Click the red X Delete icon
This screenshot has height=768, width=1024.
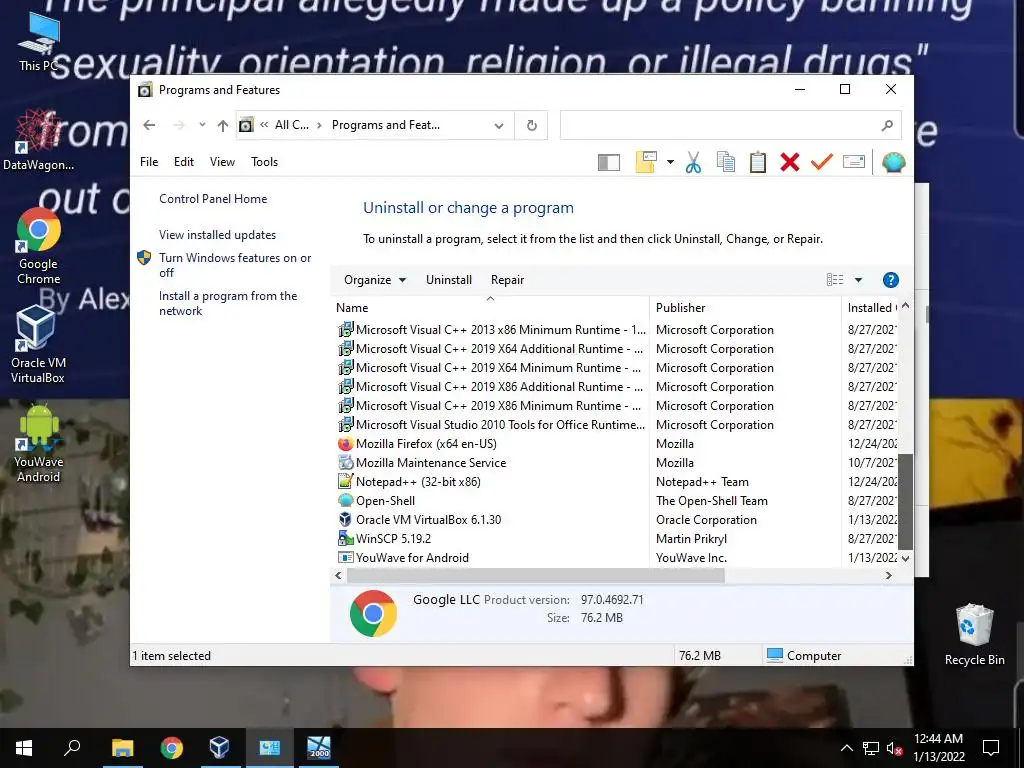tap(790, 162)
